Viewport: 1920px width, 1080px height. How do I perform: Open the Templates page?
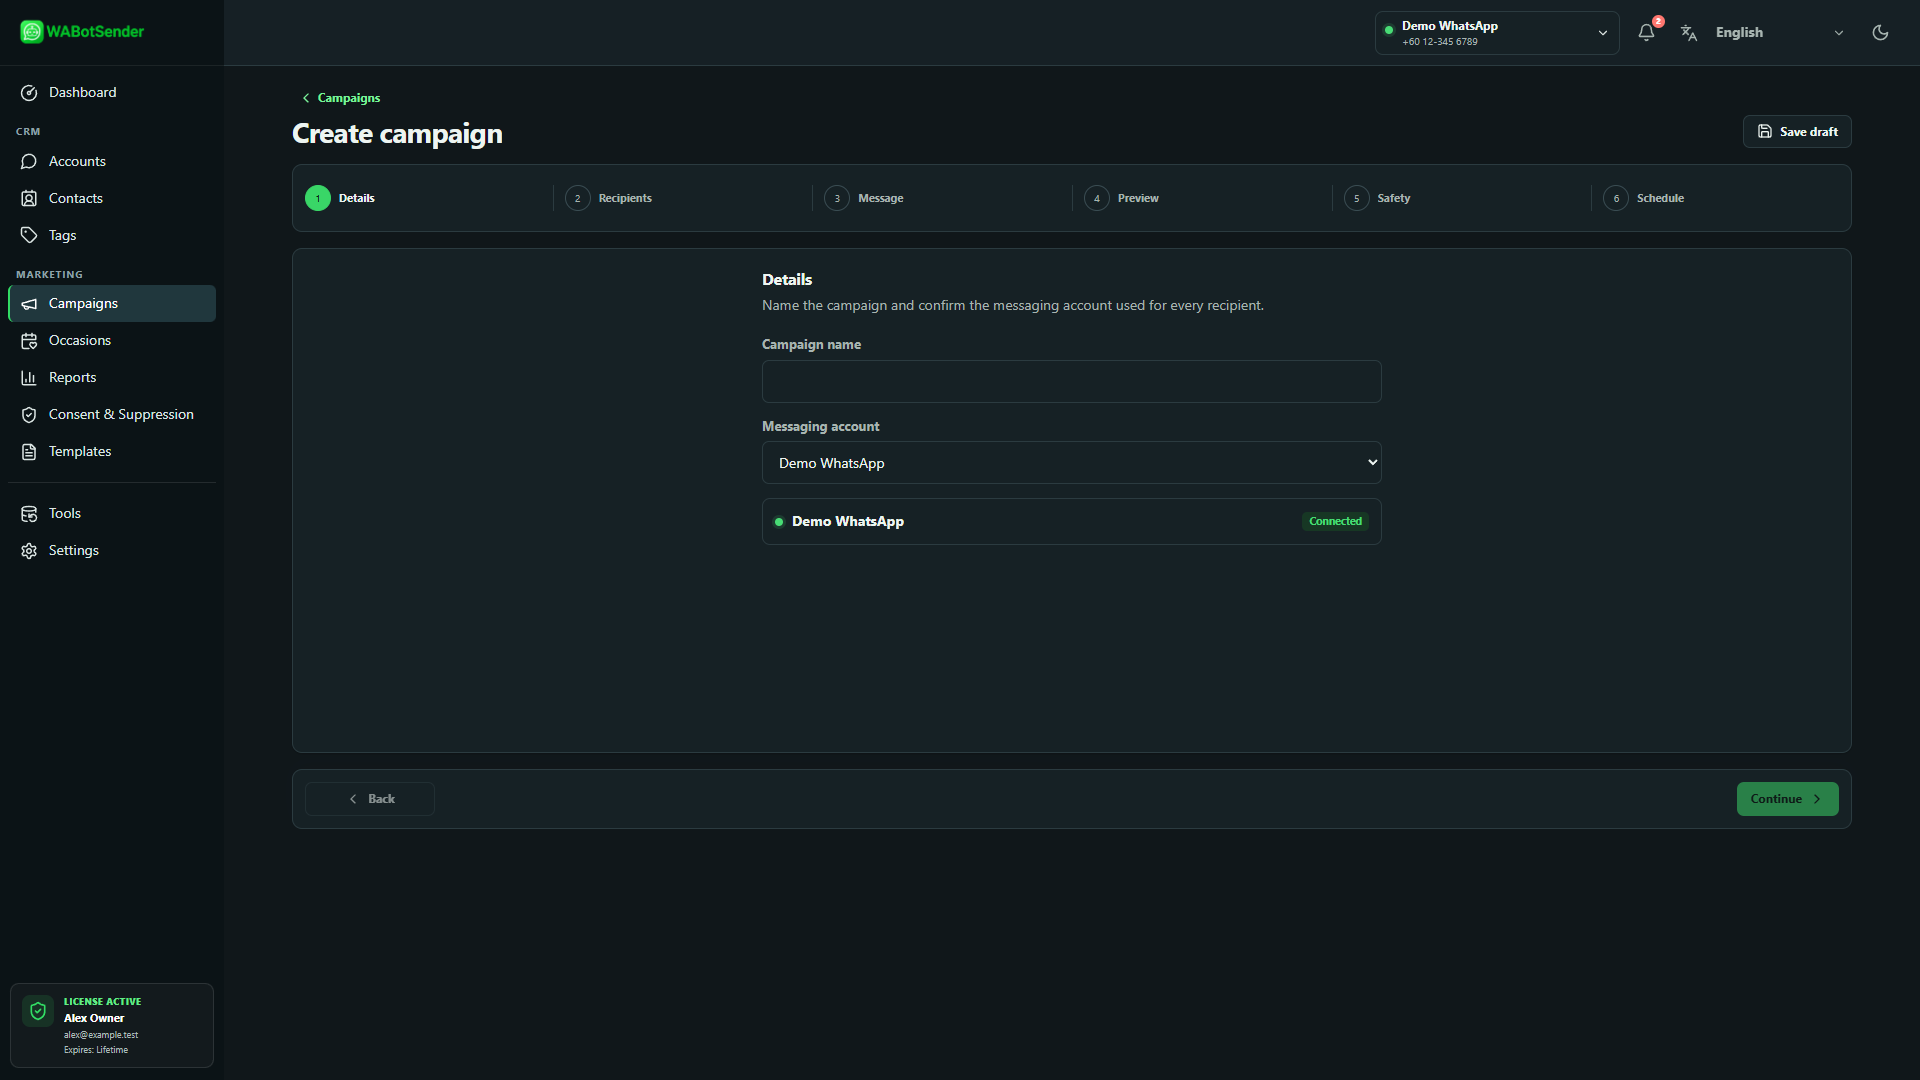tap(112, 451)
